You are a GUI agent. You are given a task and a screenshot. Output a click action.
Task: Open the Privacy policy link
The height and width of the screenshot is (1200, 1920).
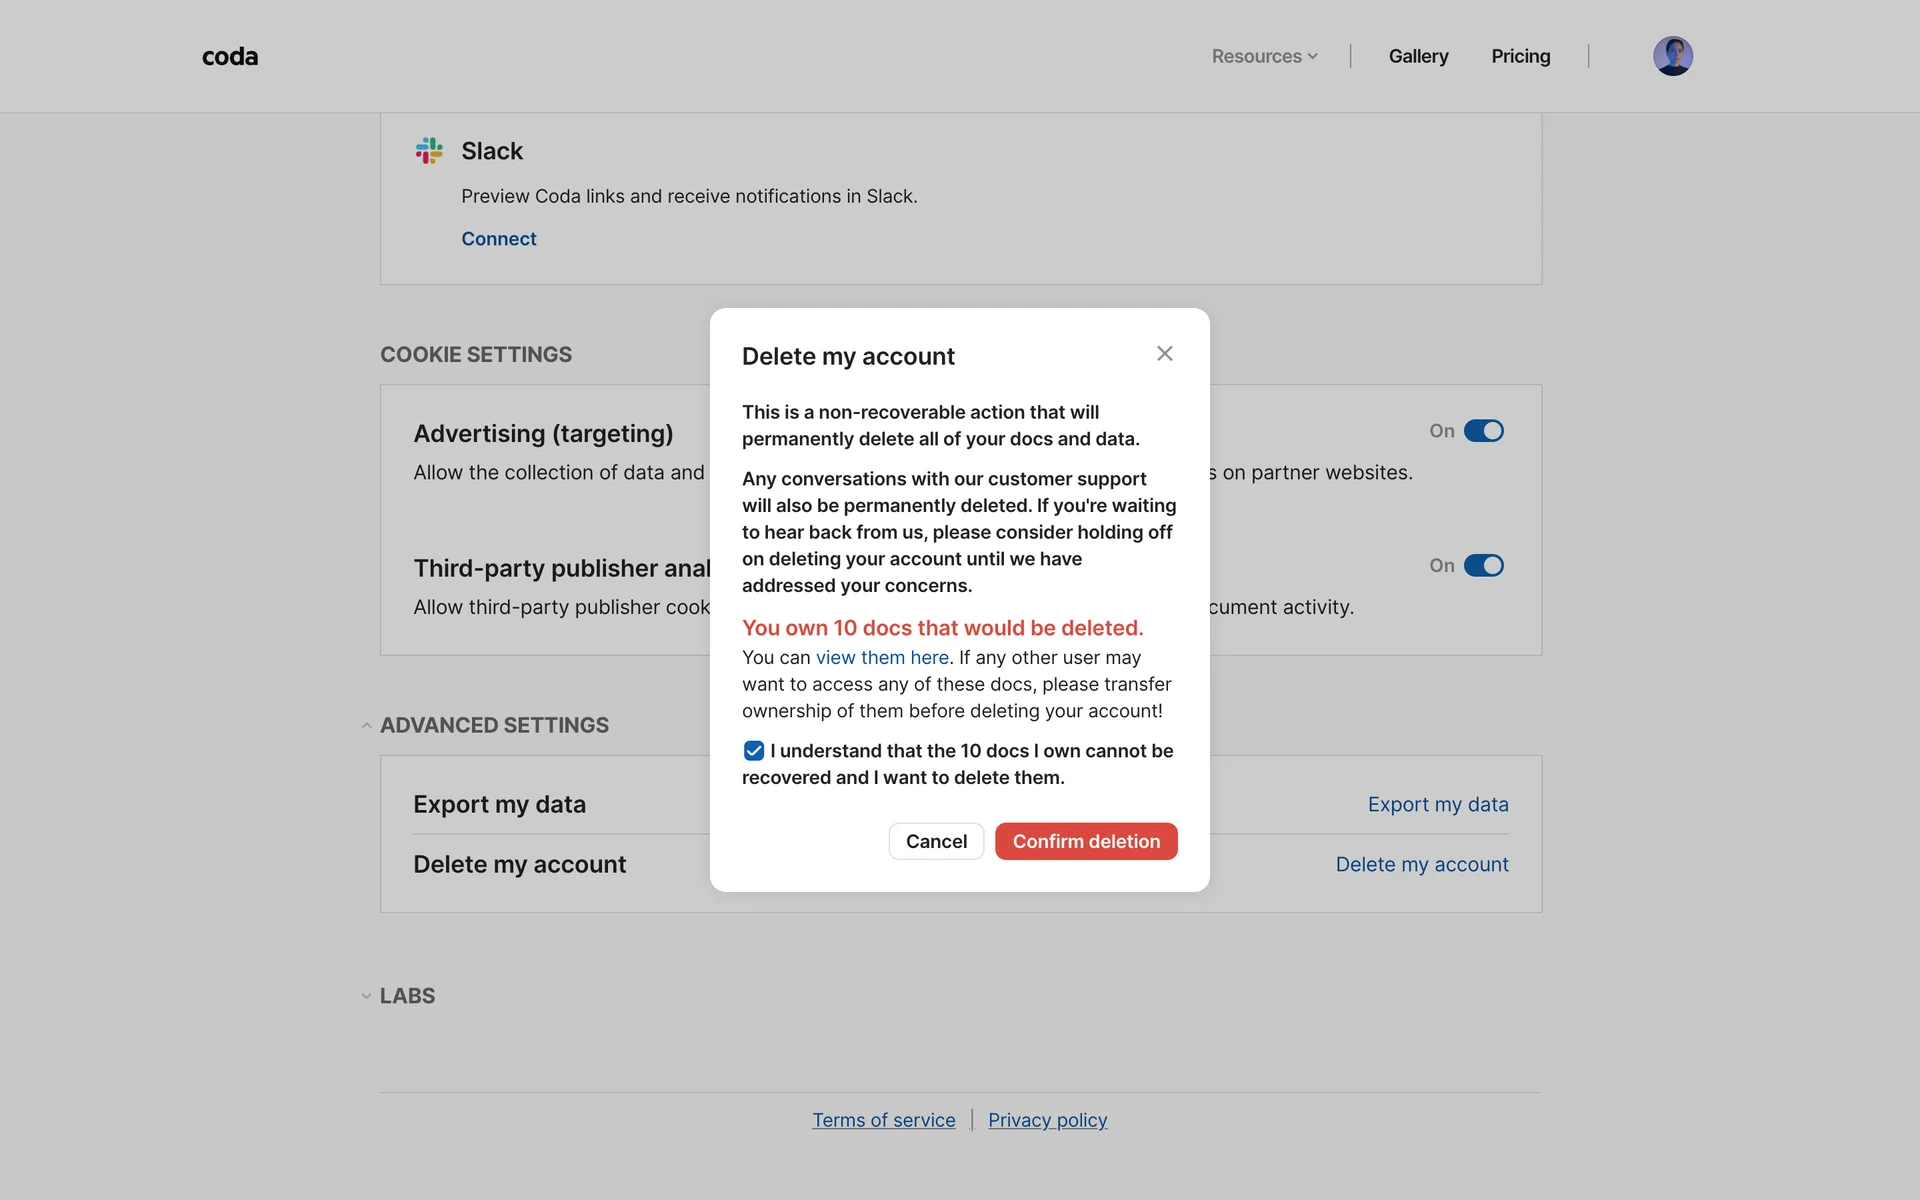[x=1047, y=1121]
